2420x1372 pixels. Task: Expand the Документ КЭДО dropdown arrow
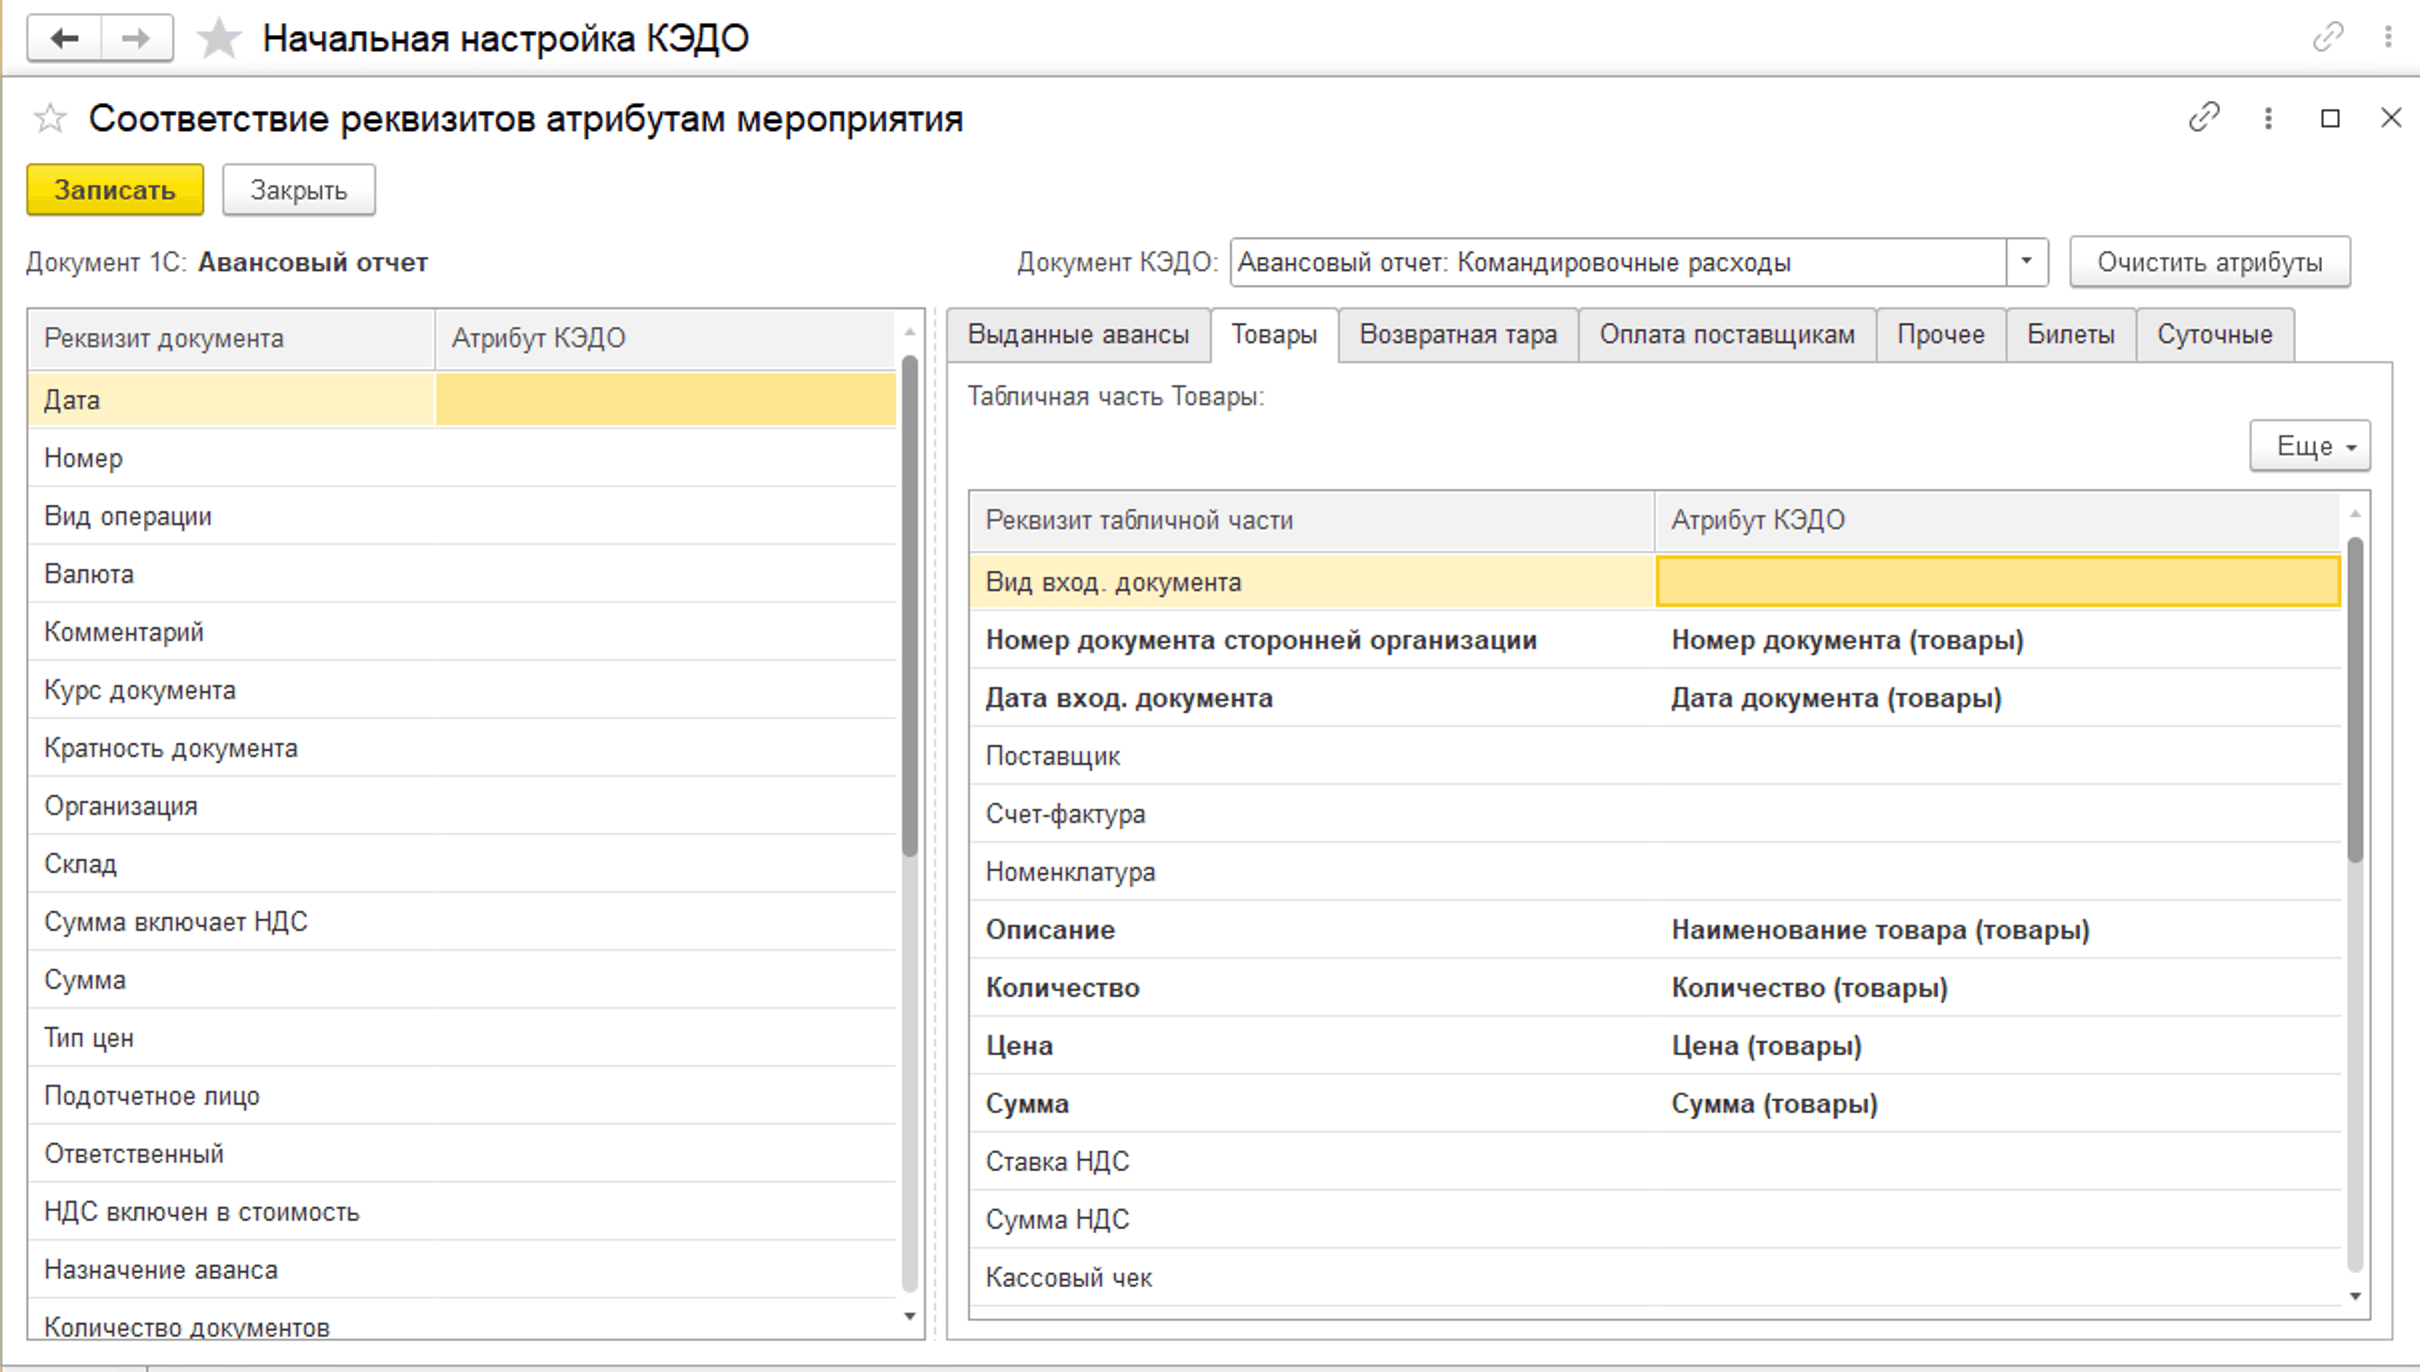tap(2027, 262)
